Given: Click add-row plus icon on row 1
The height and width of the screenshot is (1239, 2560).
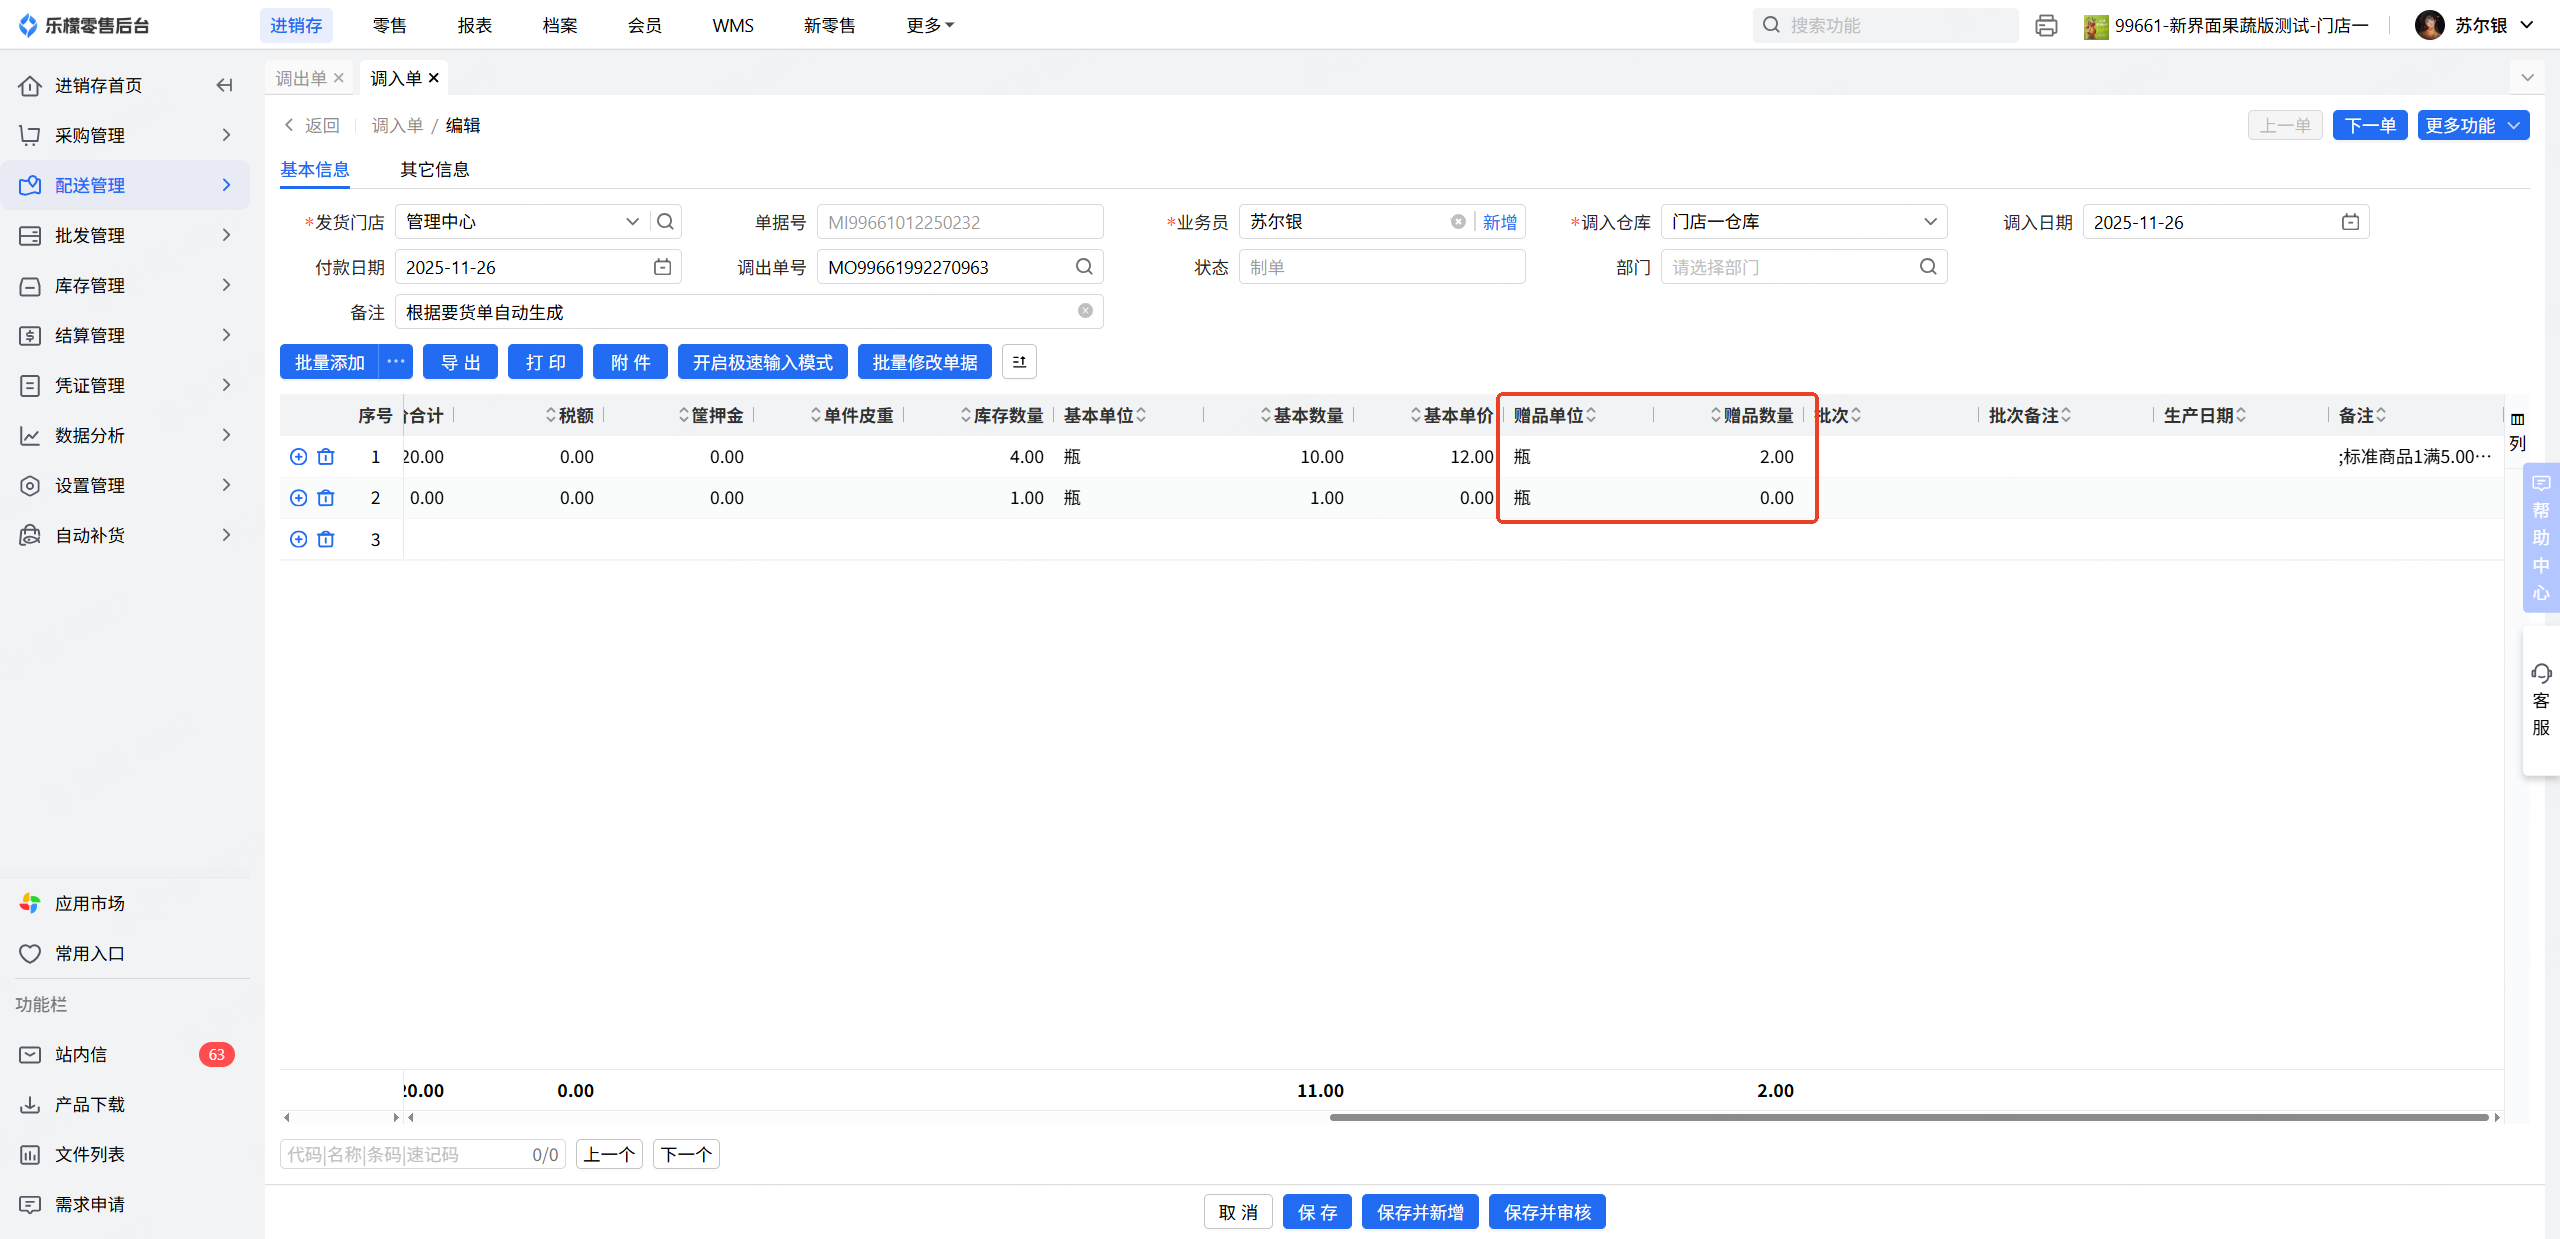Looking at the screenshot, I should 298,457.
